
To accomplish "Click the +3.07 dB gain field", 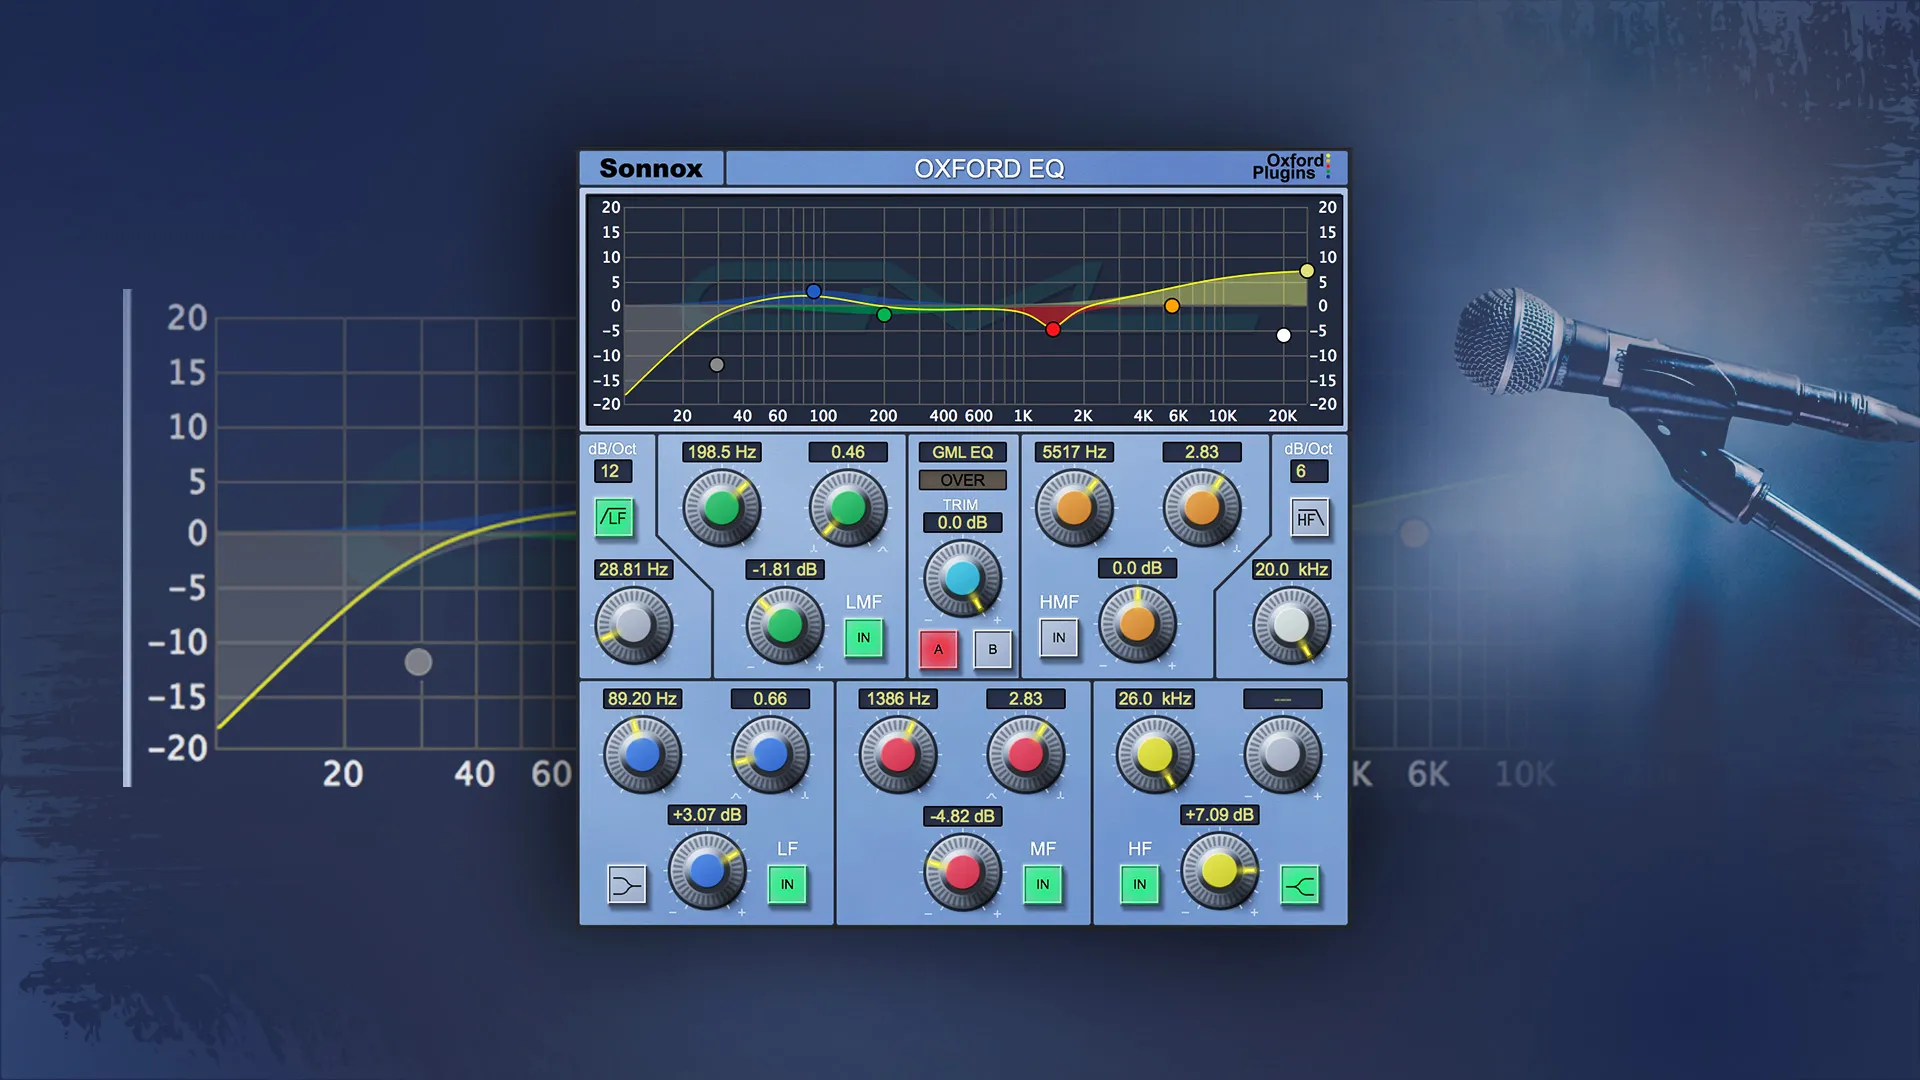I will [x=707, y=816].
